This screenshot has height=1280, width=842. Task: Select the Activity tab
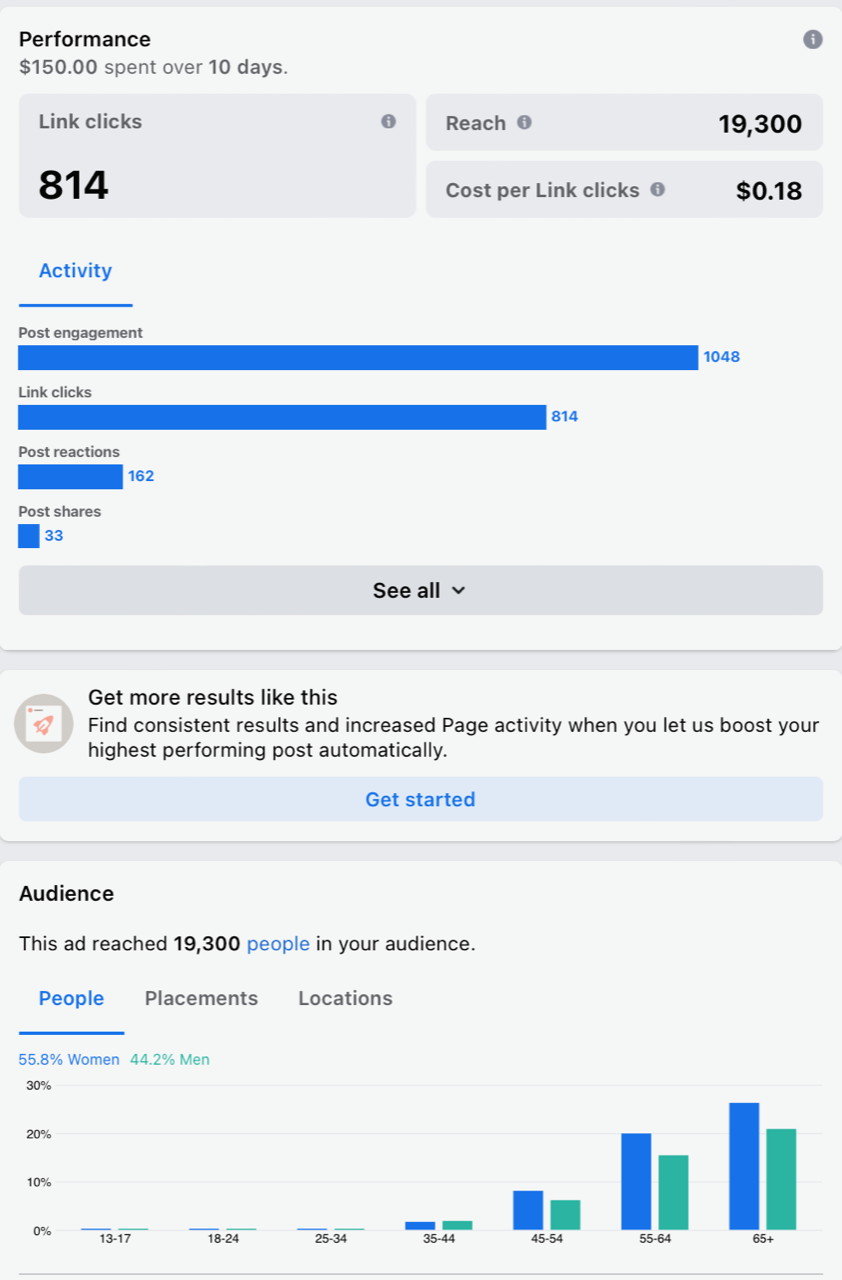click(x=75, y=271)
